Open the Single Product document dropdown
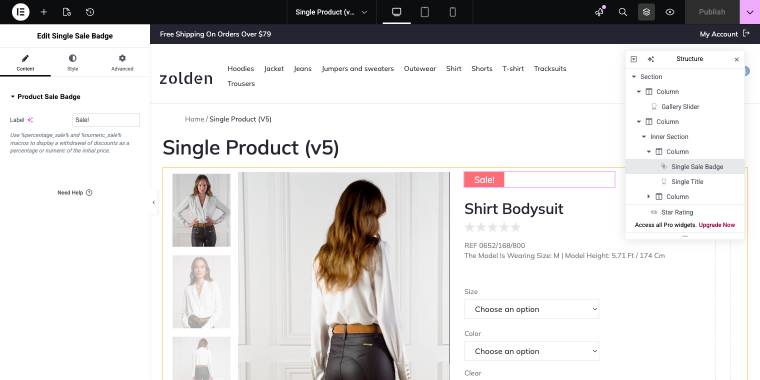The height and width of the screenshot is (380, 760). tap(332, 12)
